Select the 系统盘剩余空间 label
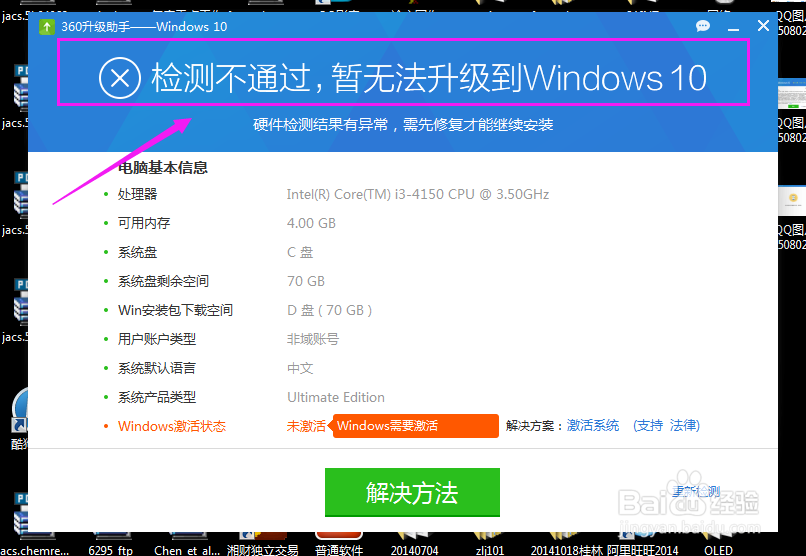Viewport: 806px width, 556px height. tap(163, 281)
